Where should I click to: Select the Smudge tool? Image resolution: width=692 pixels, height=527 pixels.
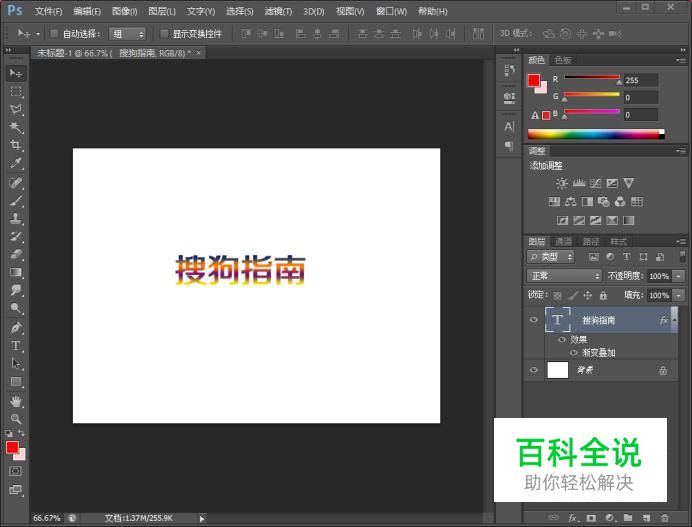(16, 290)
